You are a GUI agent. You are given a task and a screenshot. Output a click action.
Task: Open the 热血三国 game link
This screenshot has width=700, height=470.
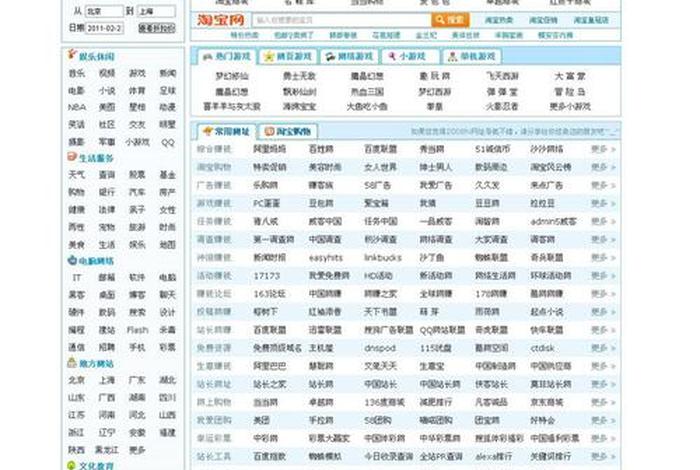pyautogui.click(x=367, y=92)
